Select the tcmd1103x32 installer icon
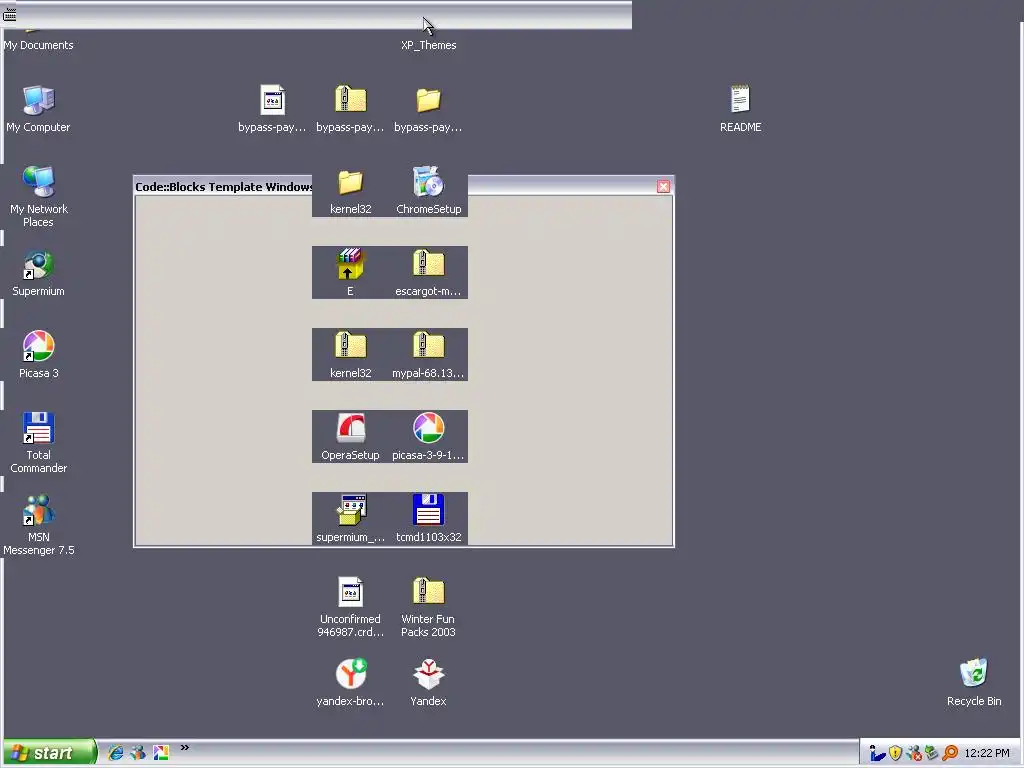This screenshot has height=768, width=1024. coord(428,510)
